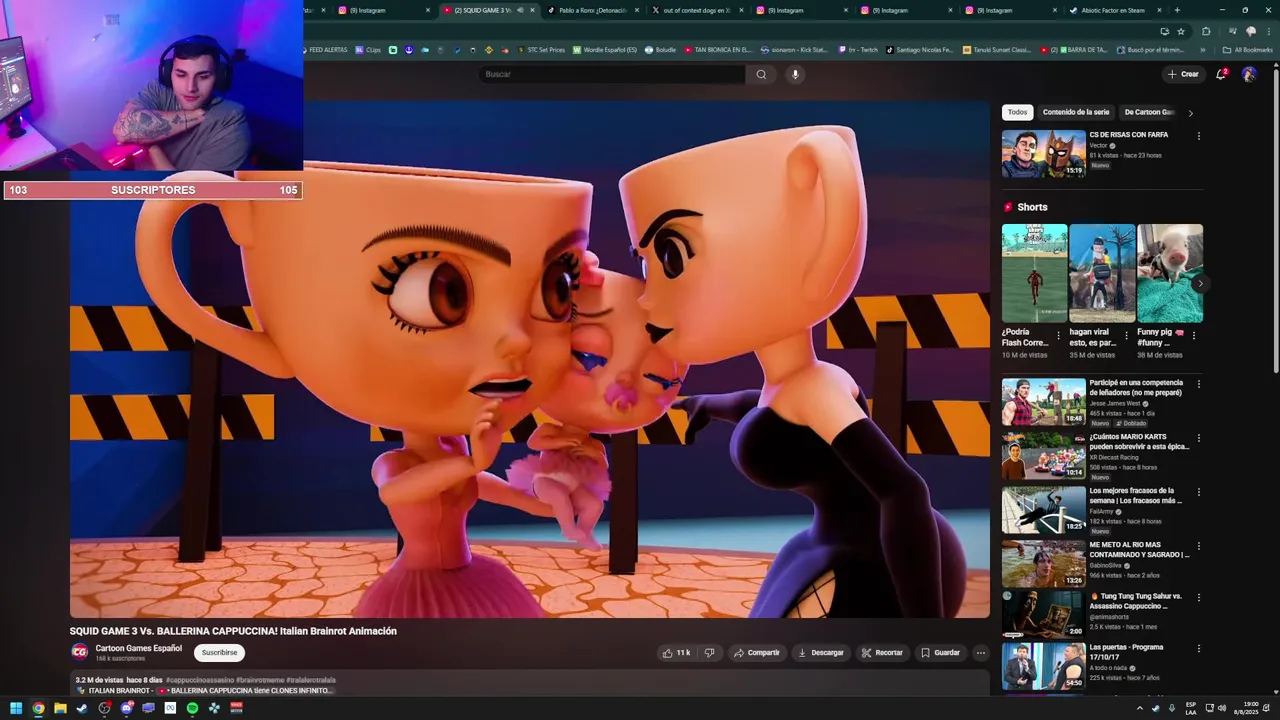Open Shorts section logo icon
1280x720 pixels.
[x=1008, y=207]
